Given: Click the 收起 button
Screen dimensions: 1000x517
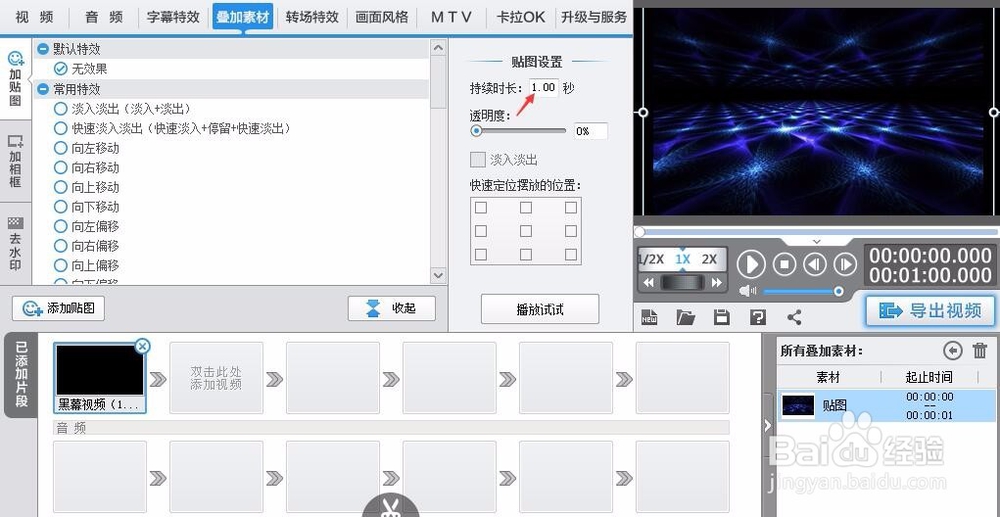Looking at the screenshot, I should coord(392,309).
